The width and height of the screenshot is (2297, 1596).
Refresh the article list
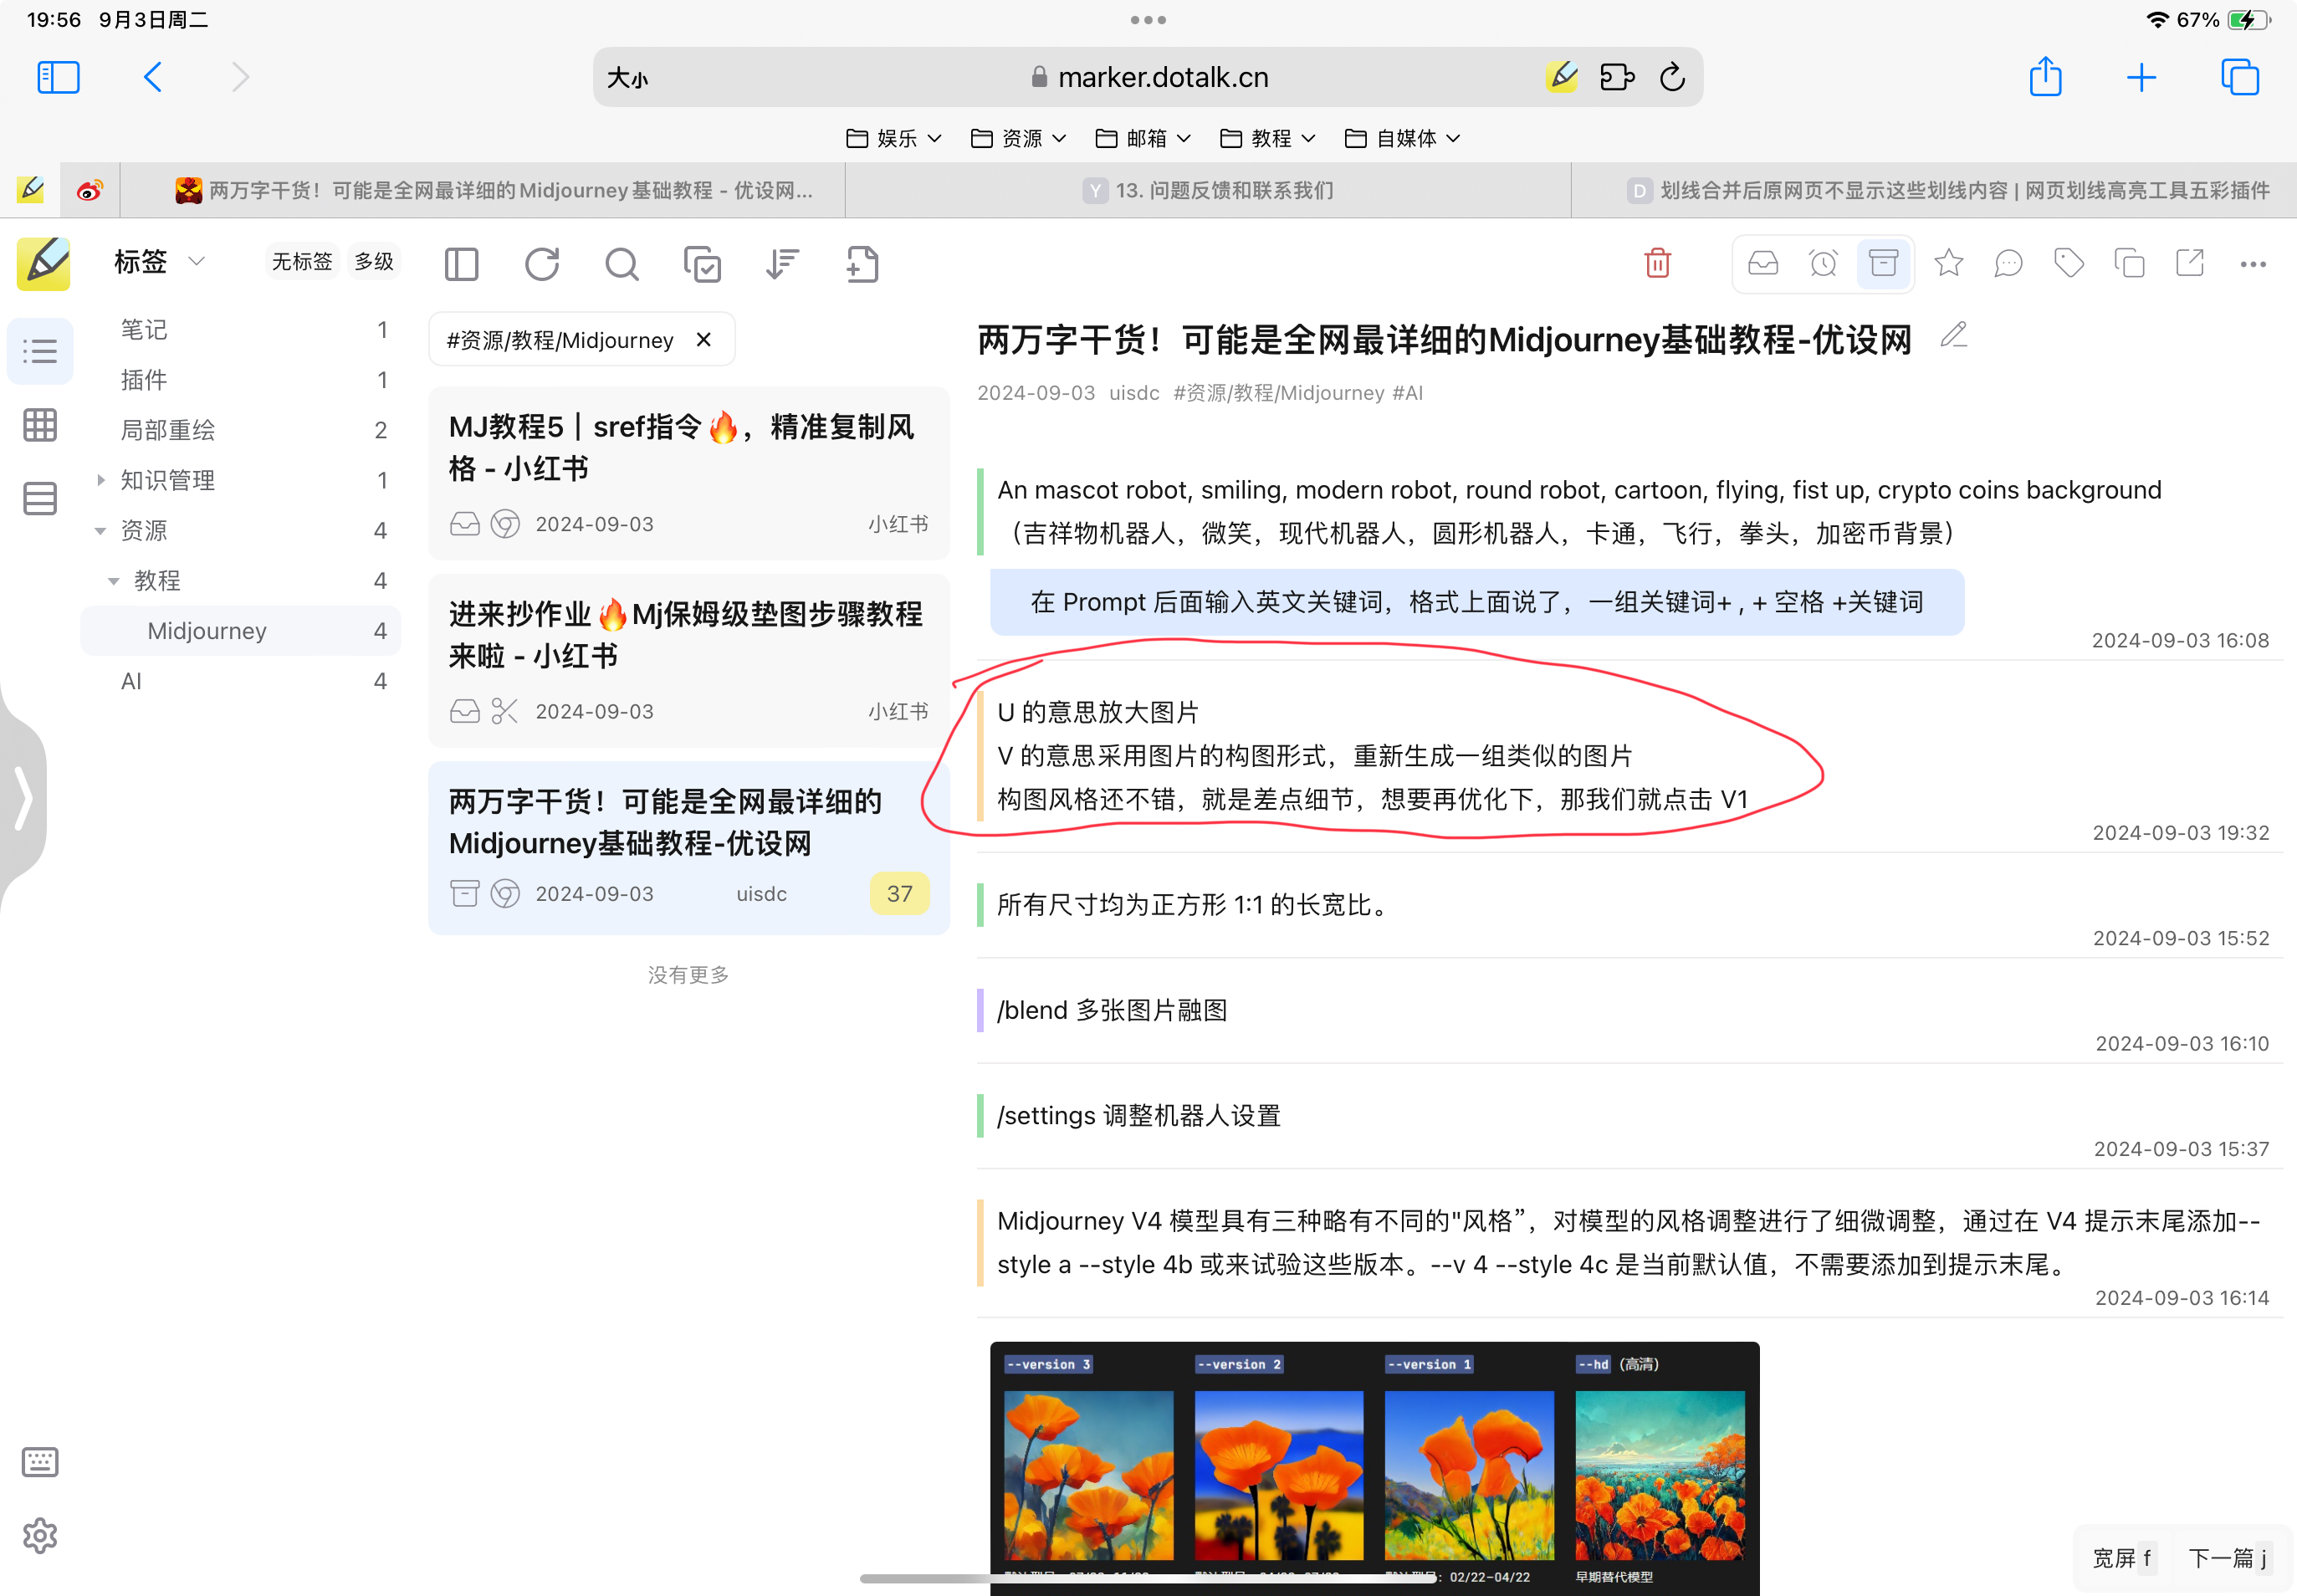[x=541, y=264]
